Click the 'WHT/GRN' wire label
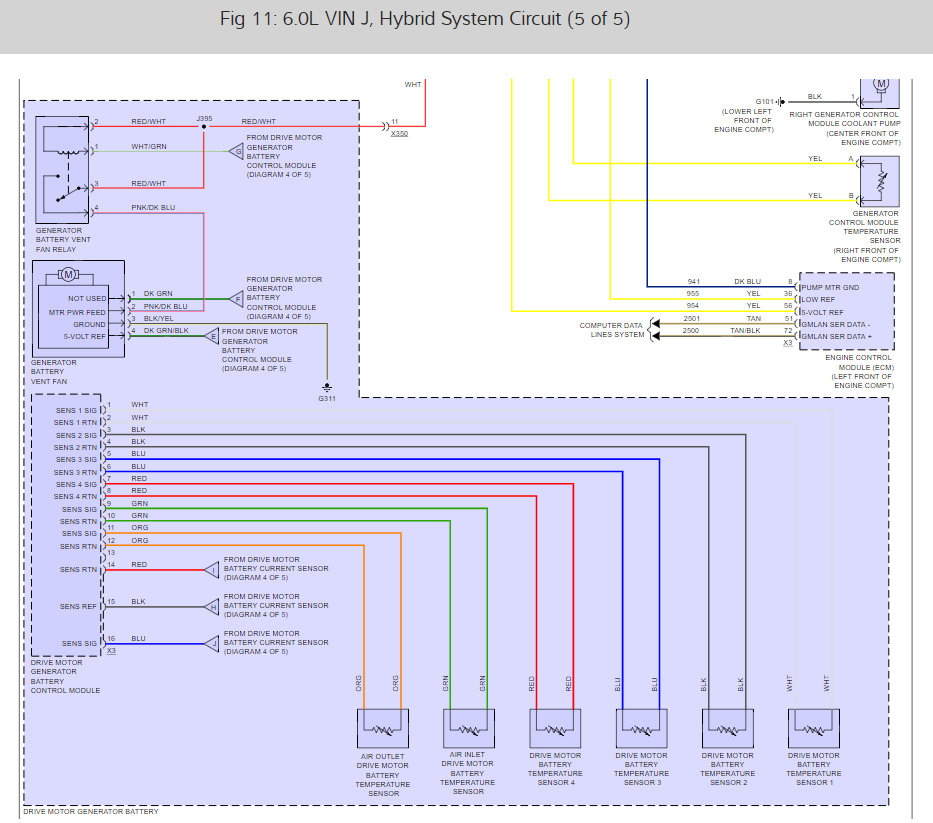Viewport: 933px width, 823px height. [x=149, y=146]
